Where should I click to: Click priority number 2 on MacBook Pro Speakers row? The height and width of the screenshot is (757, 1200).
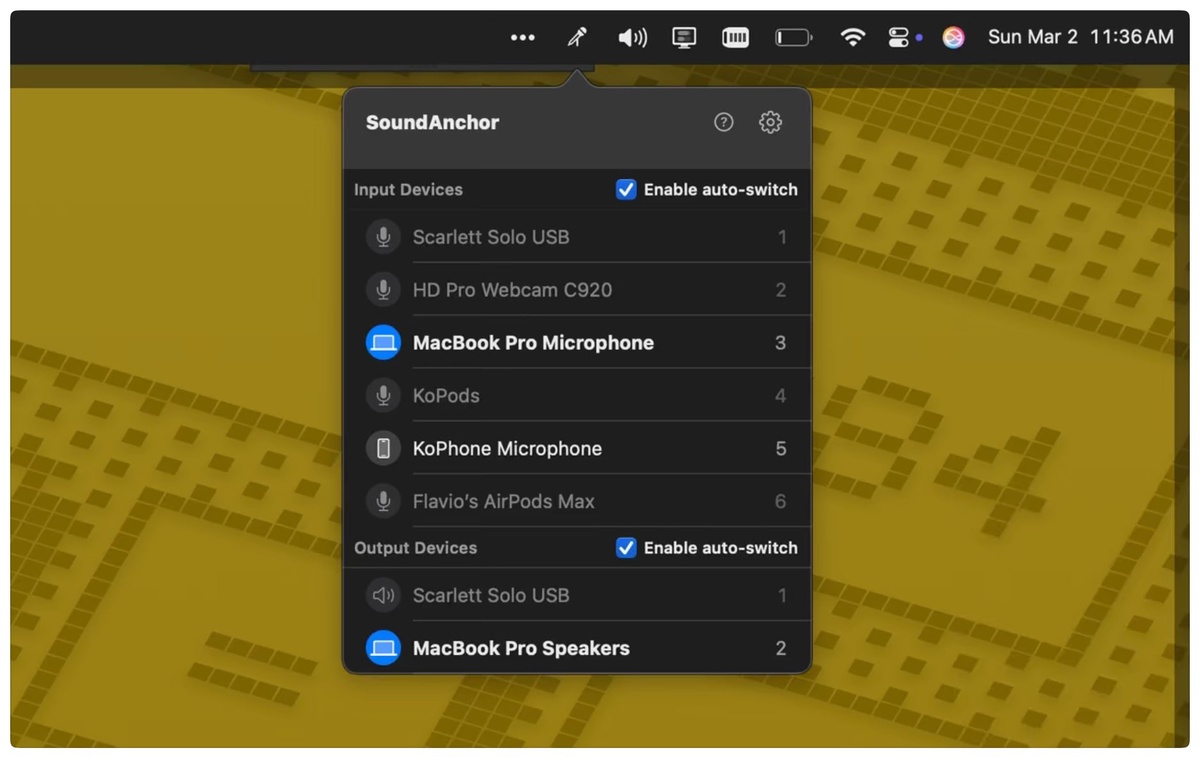(781, 648)
